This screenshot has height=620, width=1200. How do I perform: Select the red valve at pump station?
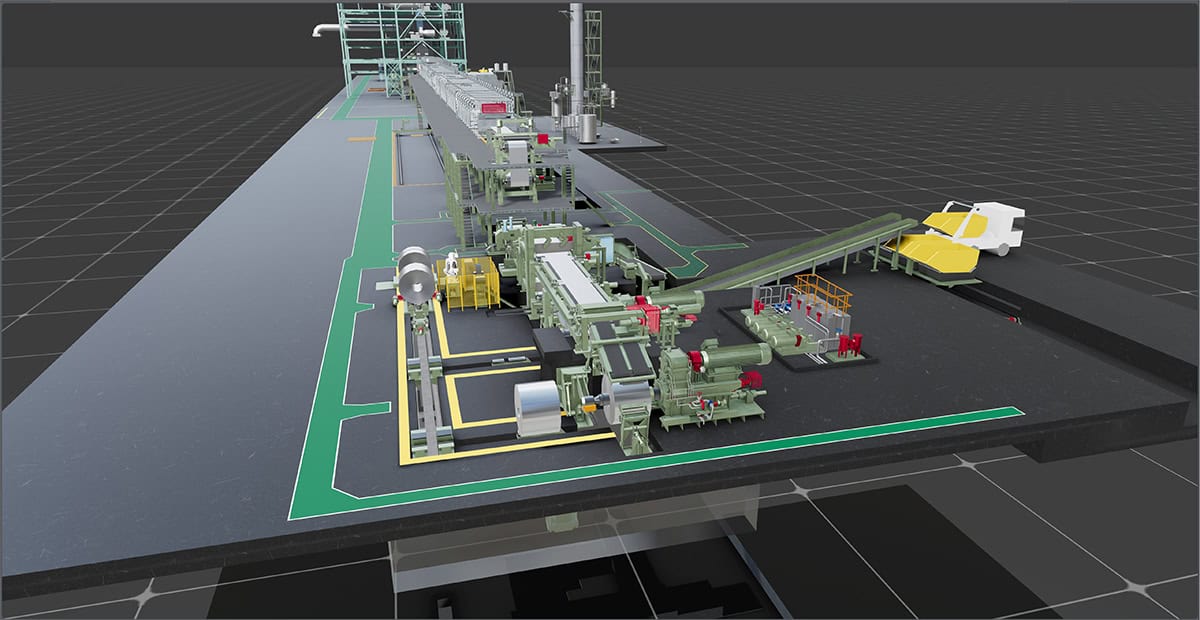pos(851,346)
